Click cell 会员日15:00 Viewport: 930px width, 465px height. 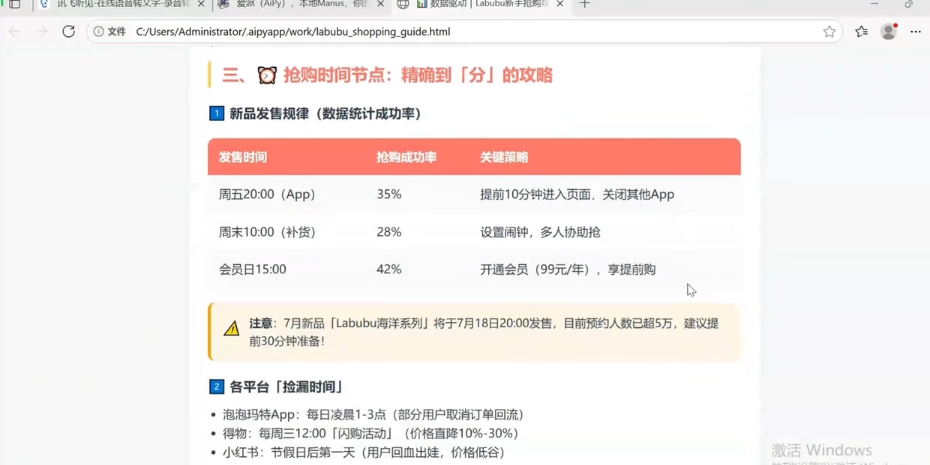(x=253, y=269)
